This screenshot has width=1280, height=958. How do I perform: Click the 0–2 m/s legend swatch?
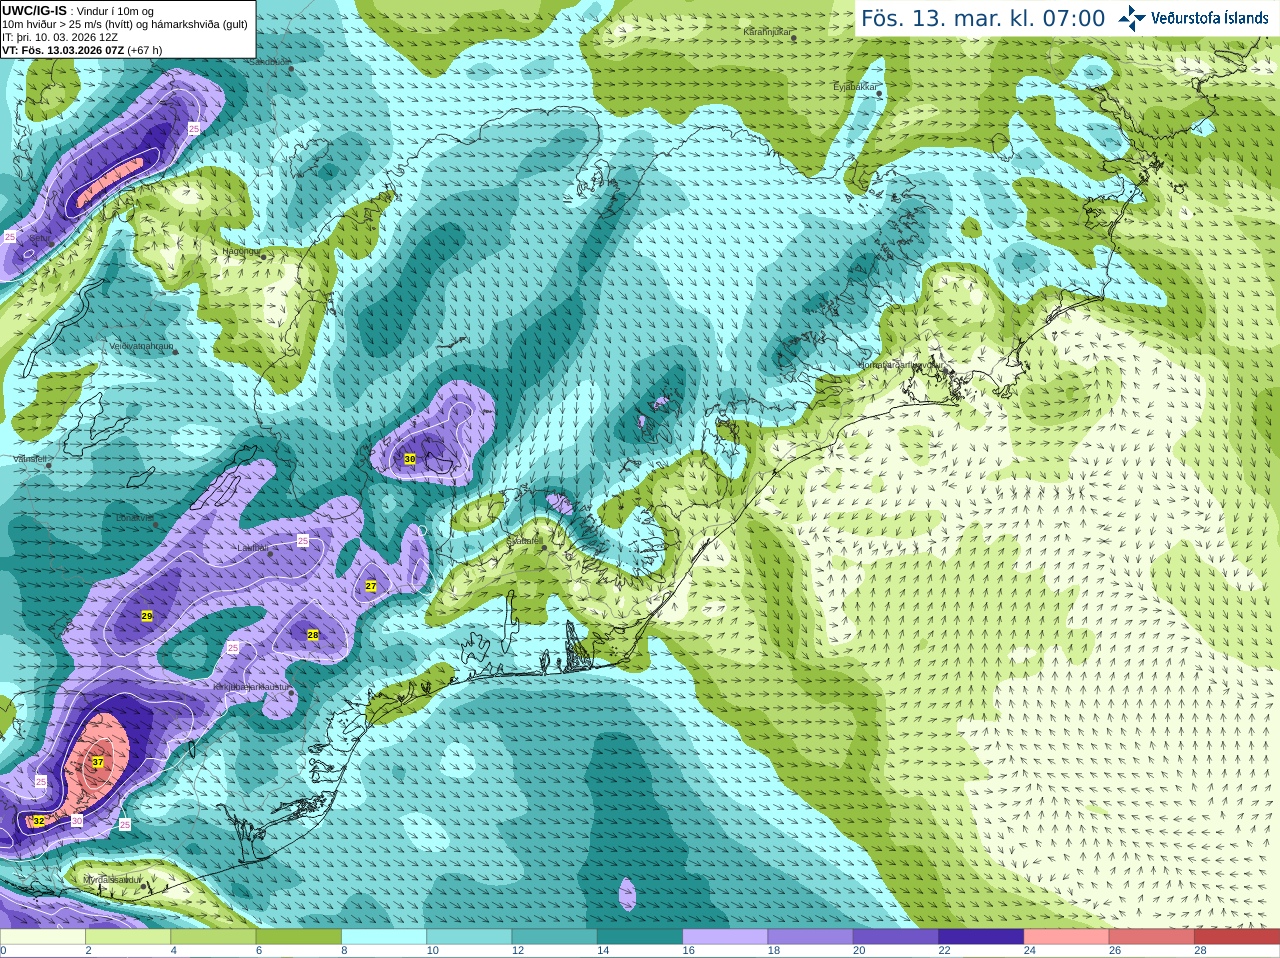click(42, 937)
